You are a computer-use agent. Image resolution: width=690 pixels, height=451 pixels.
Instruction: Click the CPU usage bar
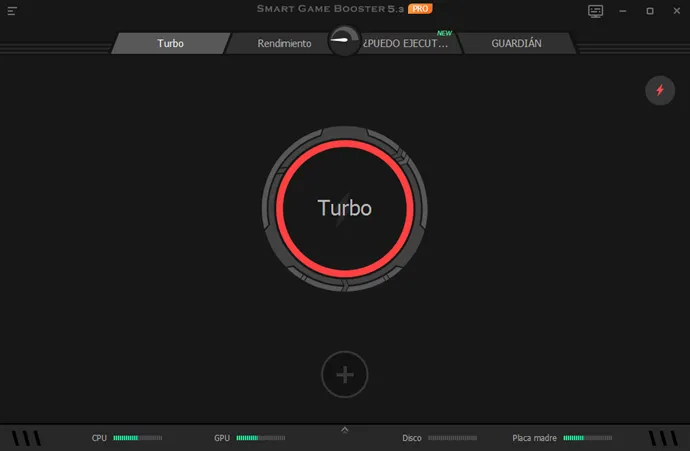(x=138, y=438)
